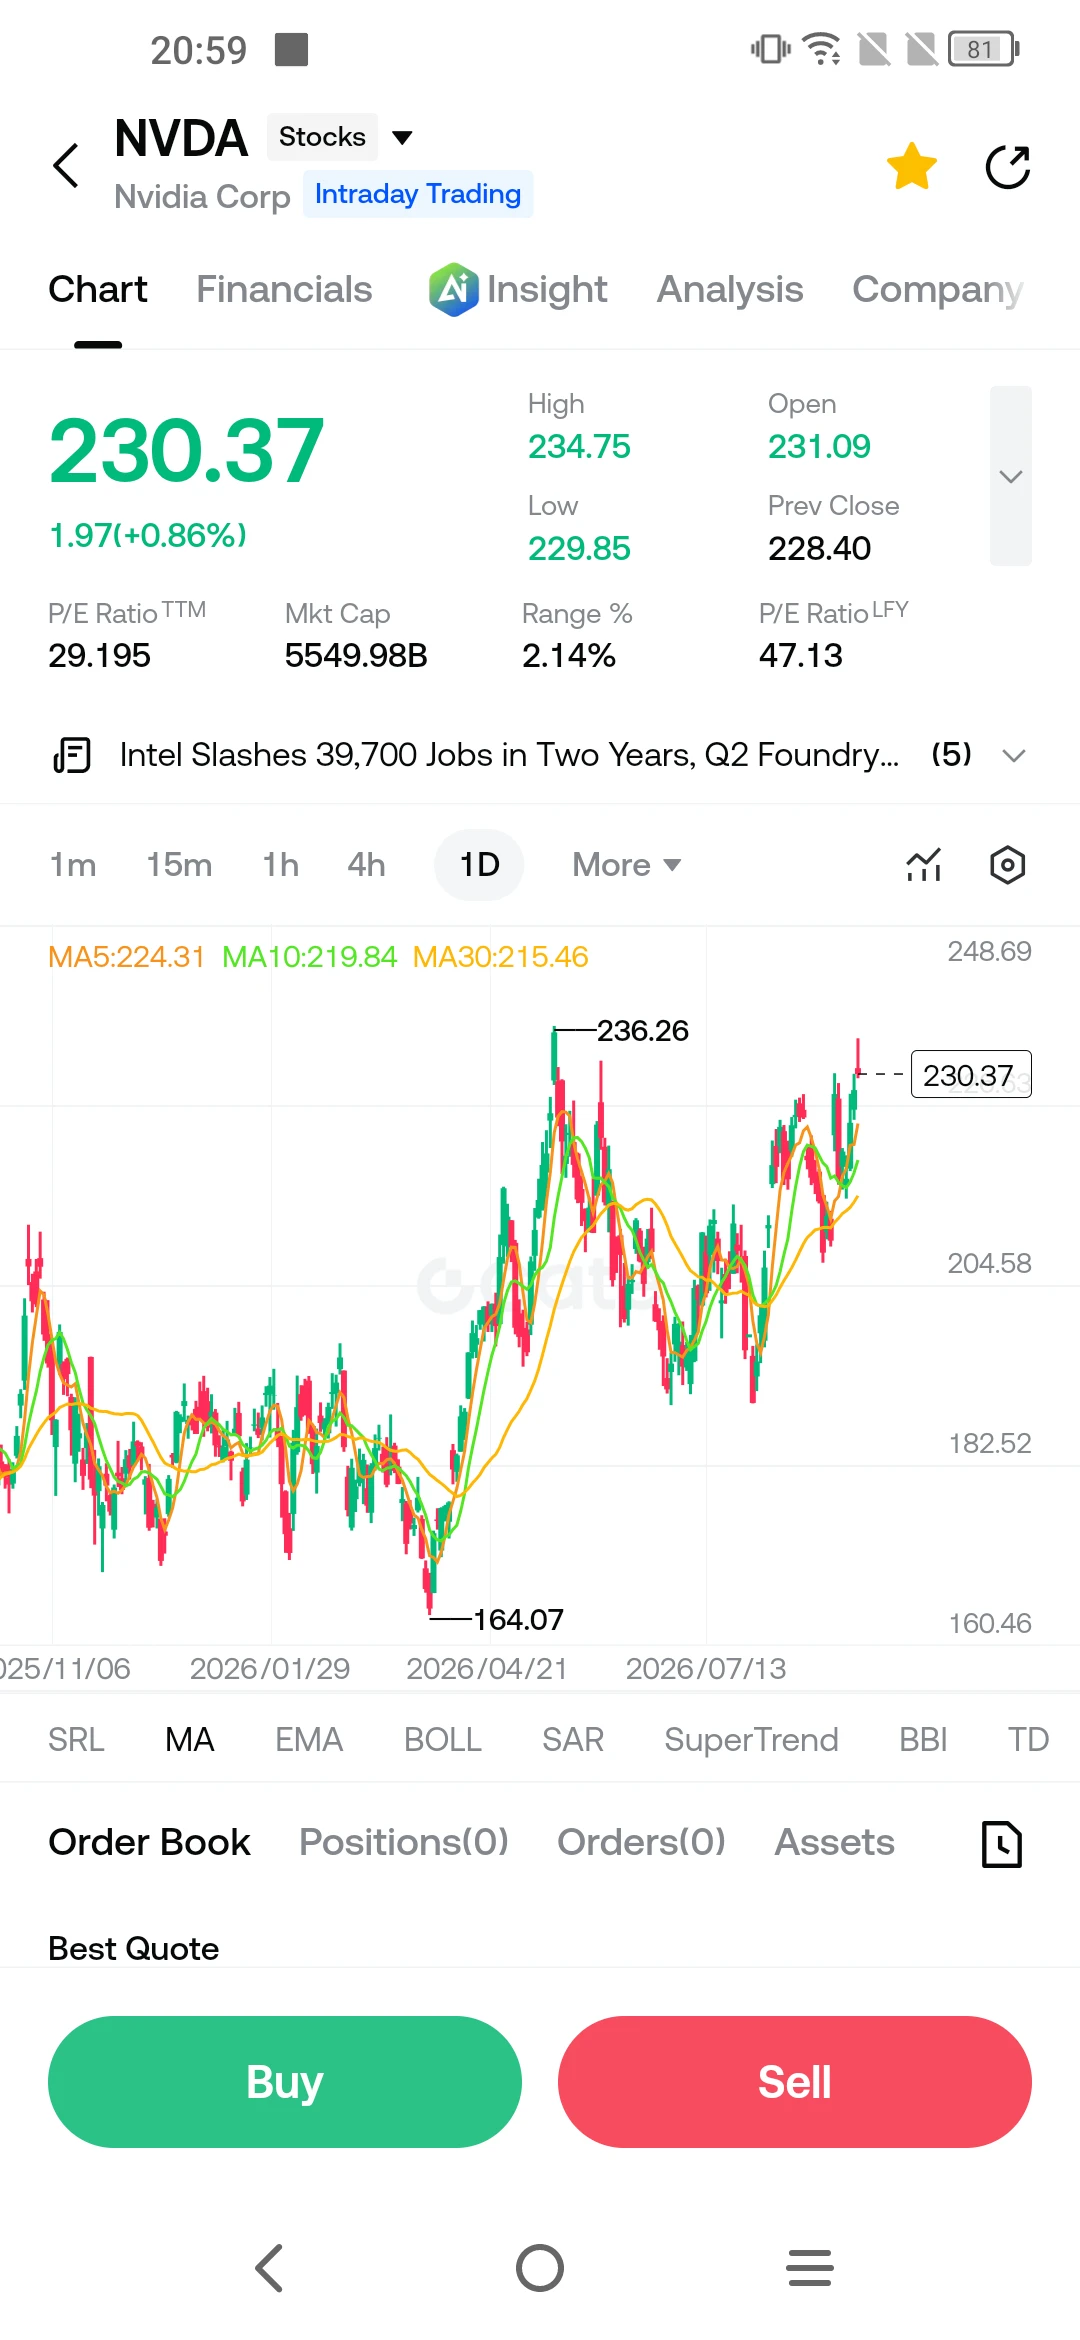Viewport: 1080px width, 2340px height.
Task: Open the hexagon chart settings icon
Action: (1008, 865)
